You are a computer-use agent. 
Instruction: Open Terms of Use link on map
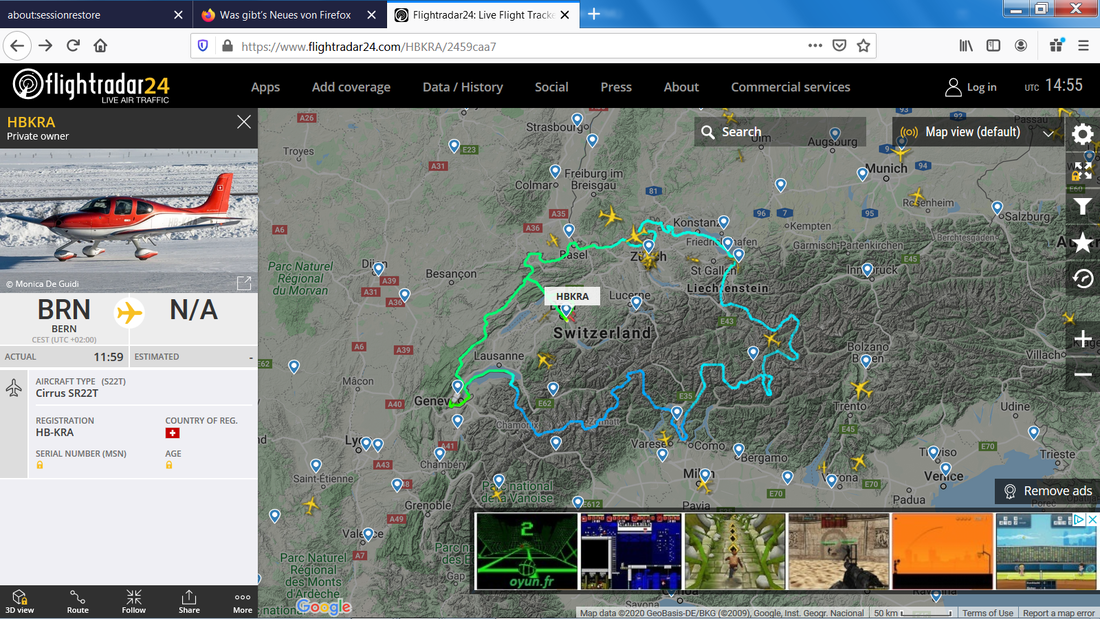[987, 613]
